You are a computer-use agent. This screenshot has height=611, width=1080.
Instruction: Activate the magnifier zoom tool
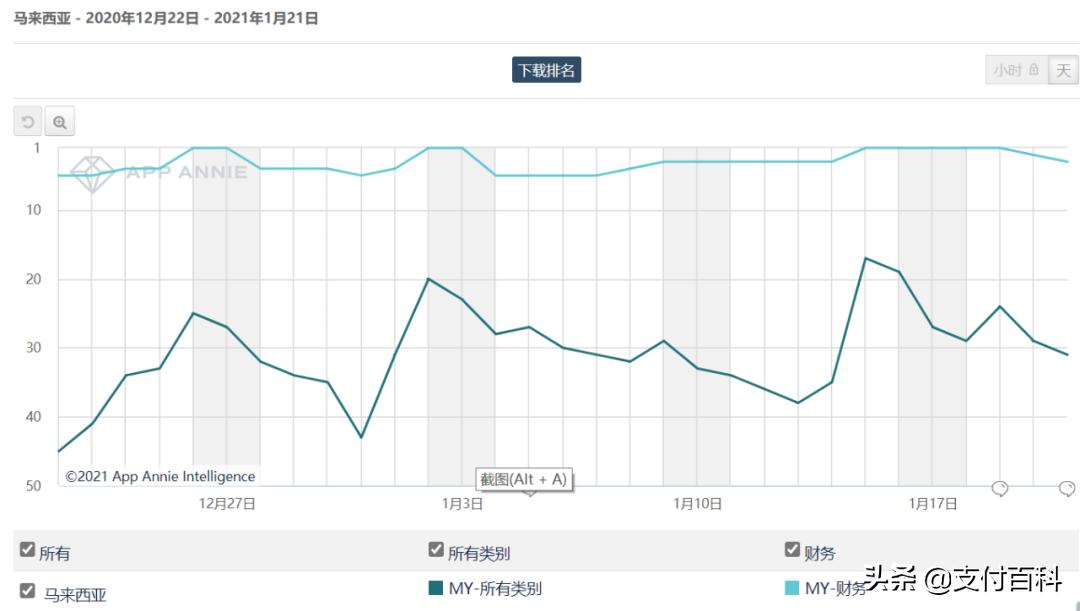click(x=60, y=122)
